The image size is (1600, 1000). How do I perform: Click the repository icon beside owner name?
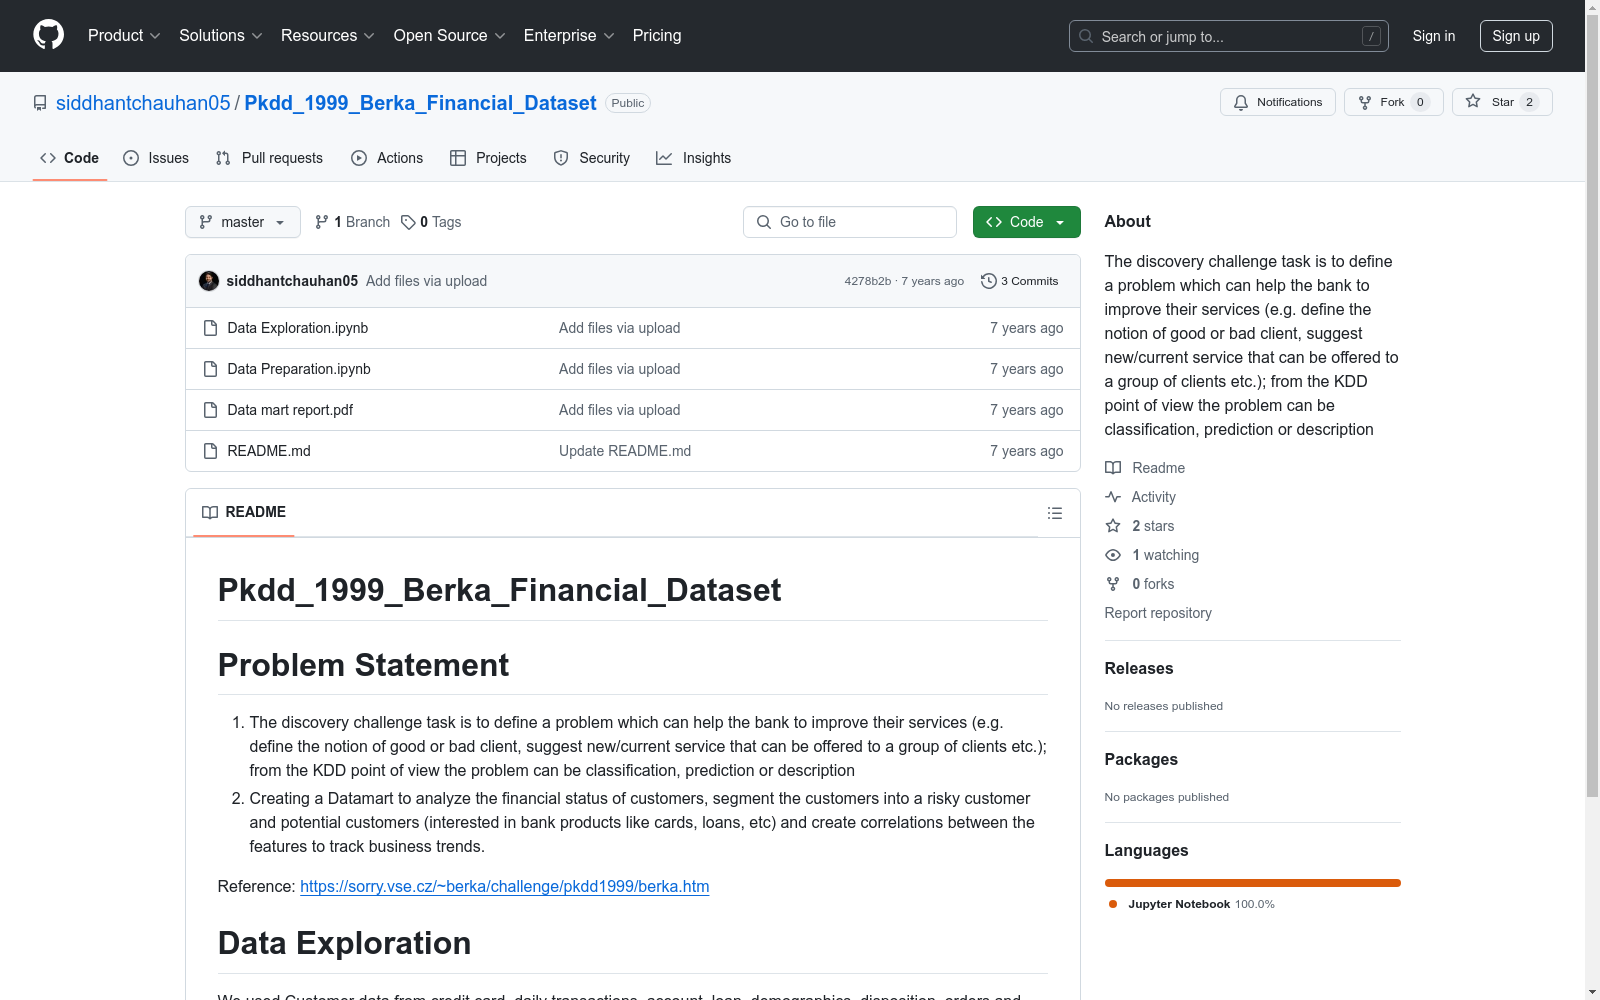point(40,103)
